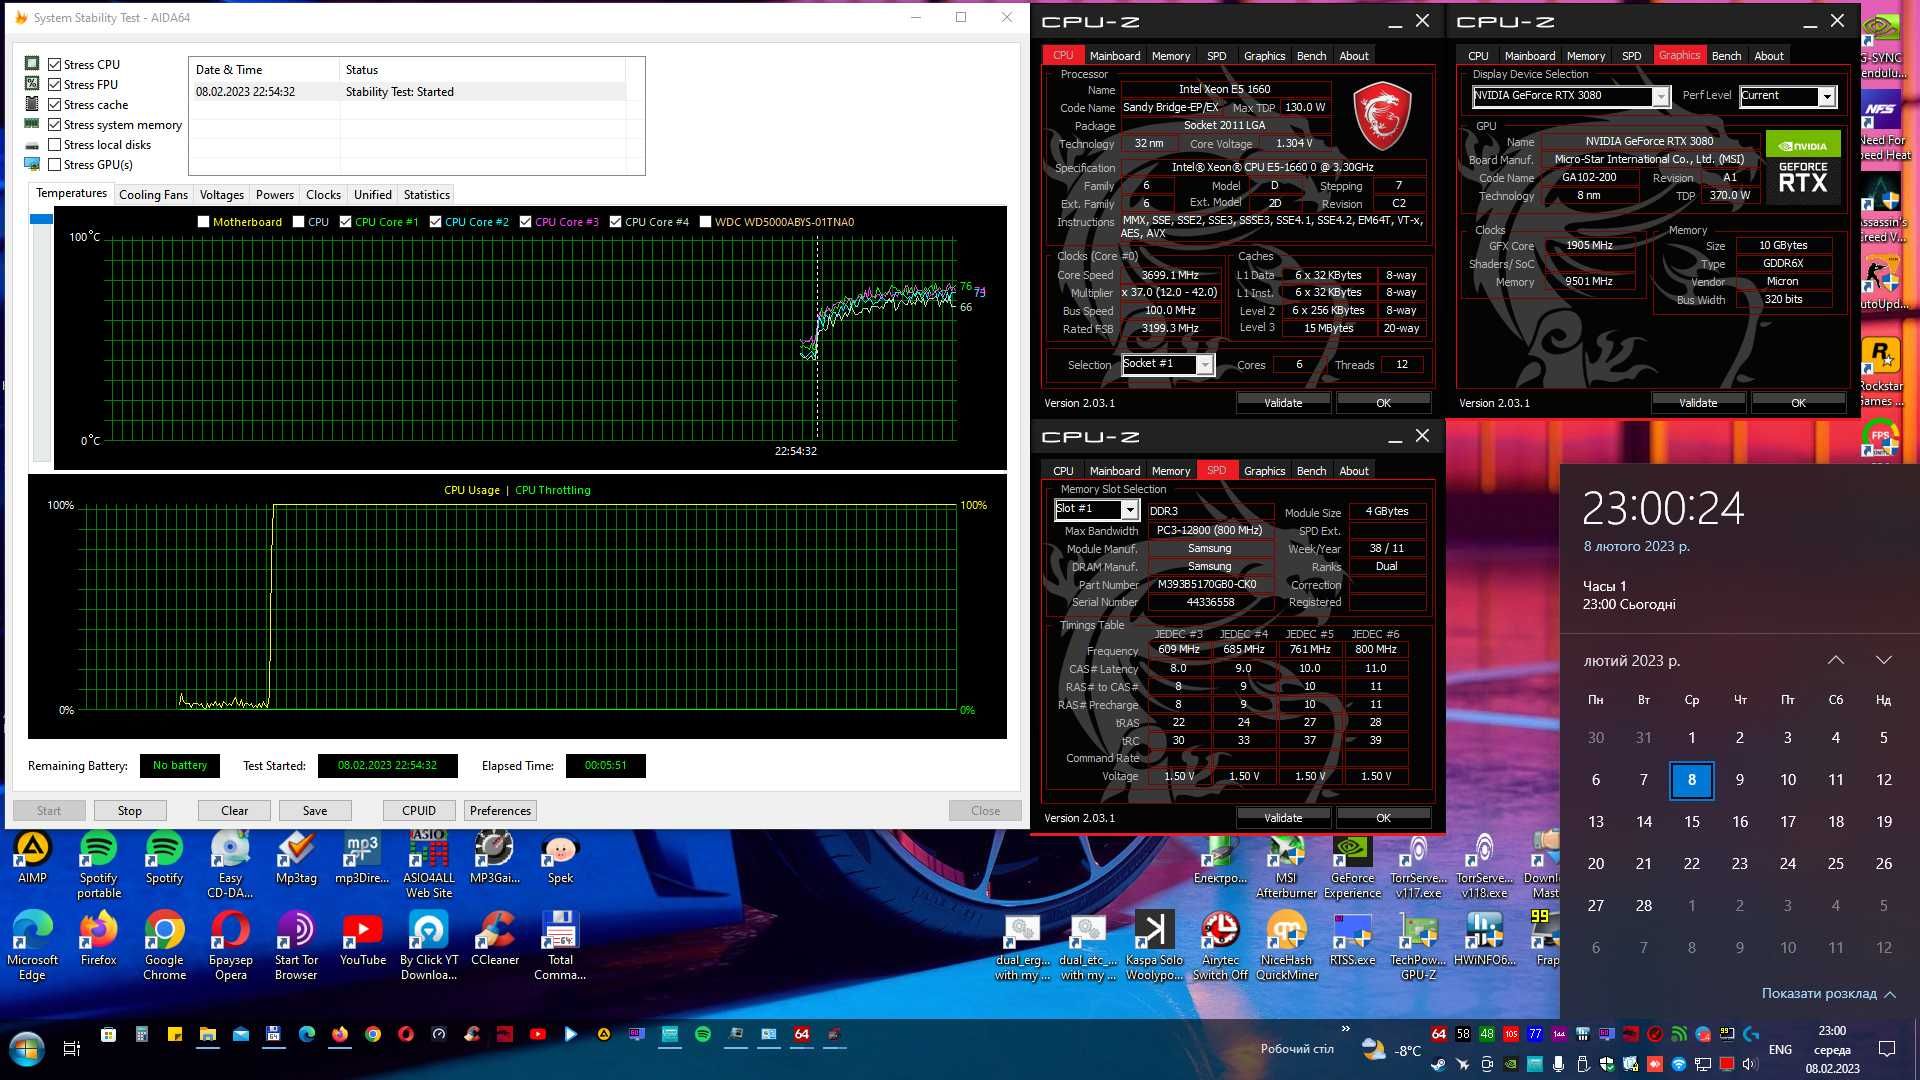The image size is (1920, 1080).
Task: Select calendar date 15
Action: coord(1692,822)
